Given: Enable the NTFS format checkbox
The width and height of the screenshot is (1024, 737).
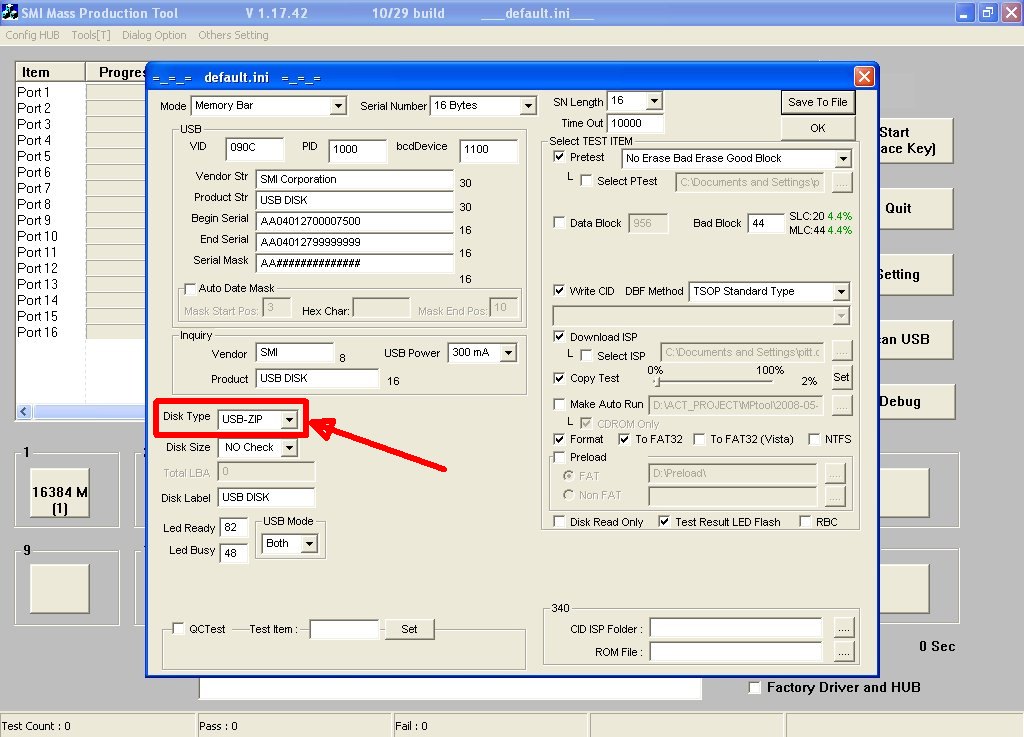Looking at the screenshot, I should click(814, 439).
